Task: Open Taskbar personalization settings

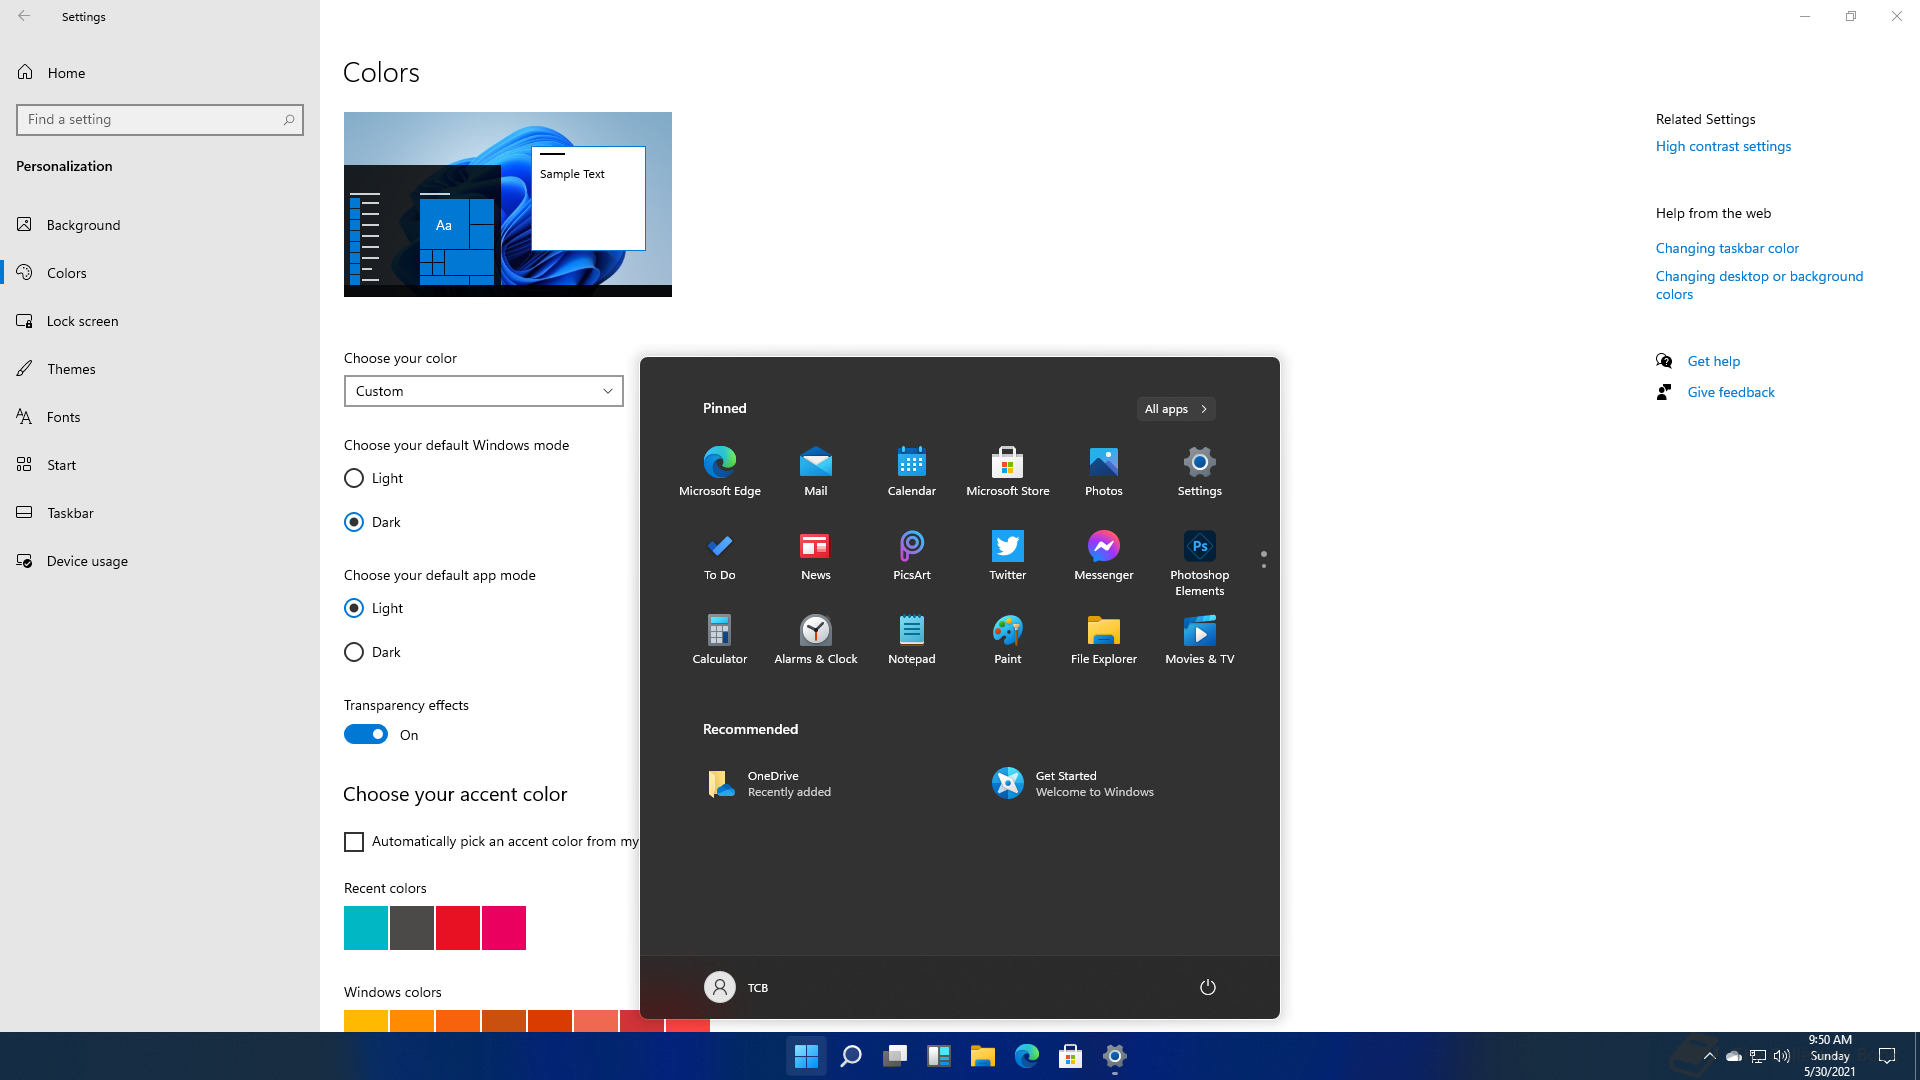Action: (x=160, y=513)
